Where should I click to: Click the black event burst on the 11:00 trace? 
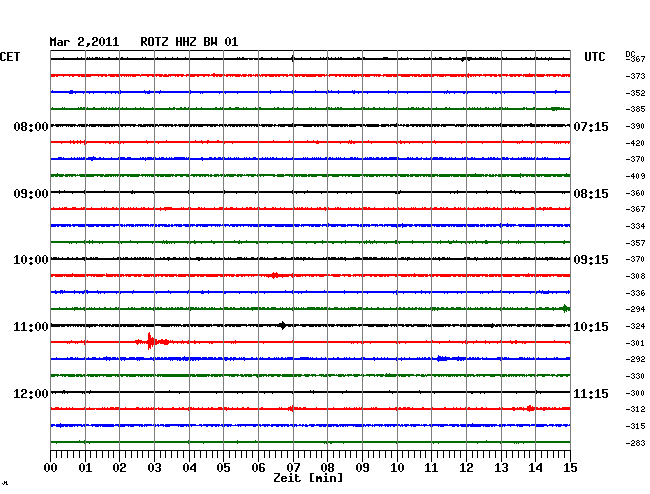click(282, 325)
